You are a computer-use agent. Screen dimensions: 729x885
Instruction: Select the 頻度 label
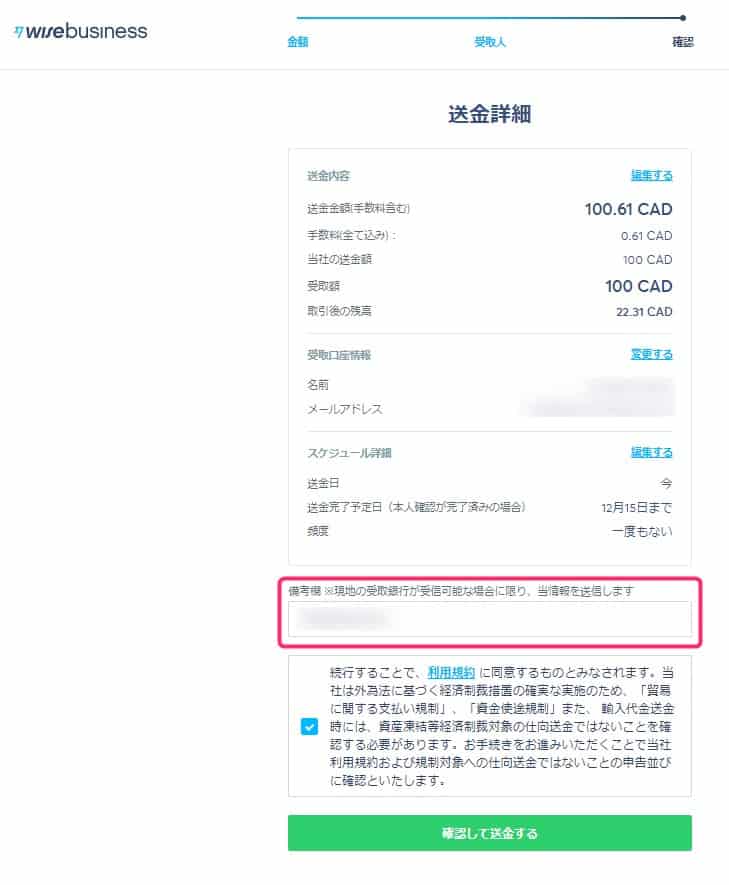318,531
